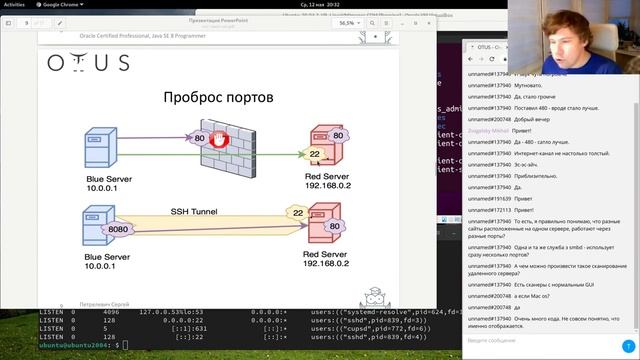Image resolution: width=640 pixels, height=360 pixels.
Task: Click the chat message input field
Action: [x=542, y=341]
